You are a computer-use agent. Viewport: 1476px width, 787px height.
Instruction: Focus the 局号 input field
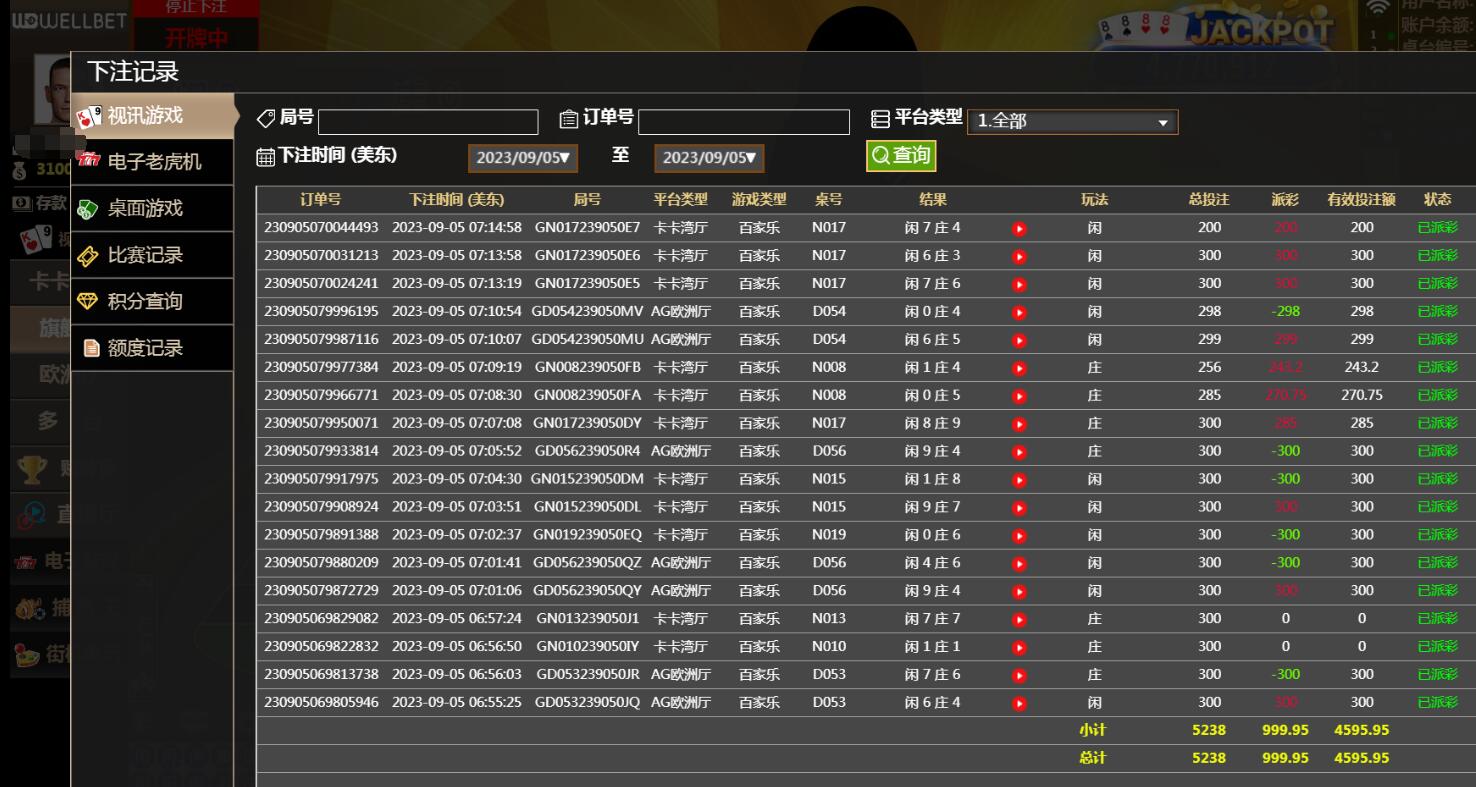tap(428, 121)
